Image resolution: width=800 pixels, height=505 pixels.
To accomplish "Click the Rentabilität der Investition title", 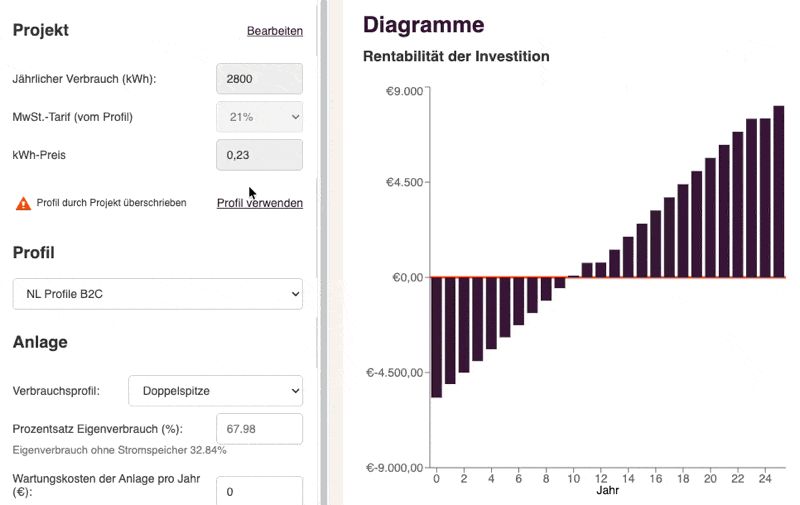I will [456, 57].
